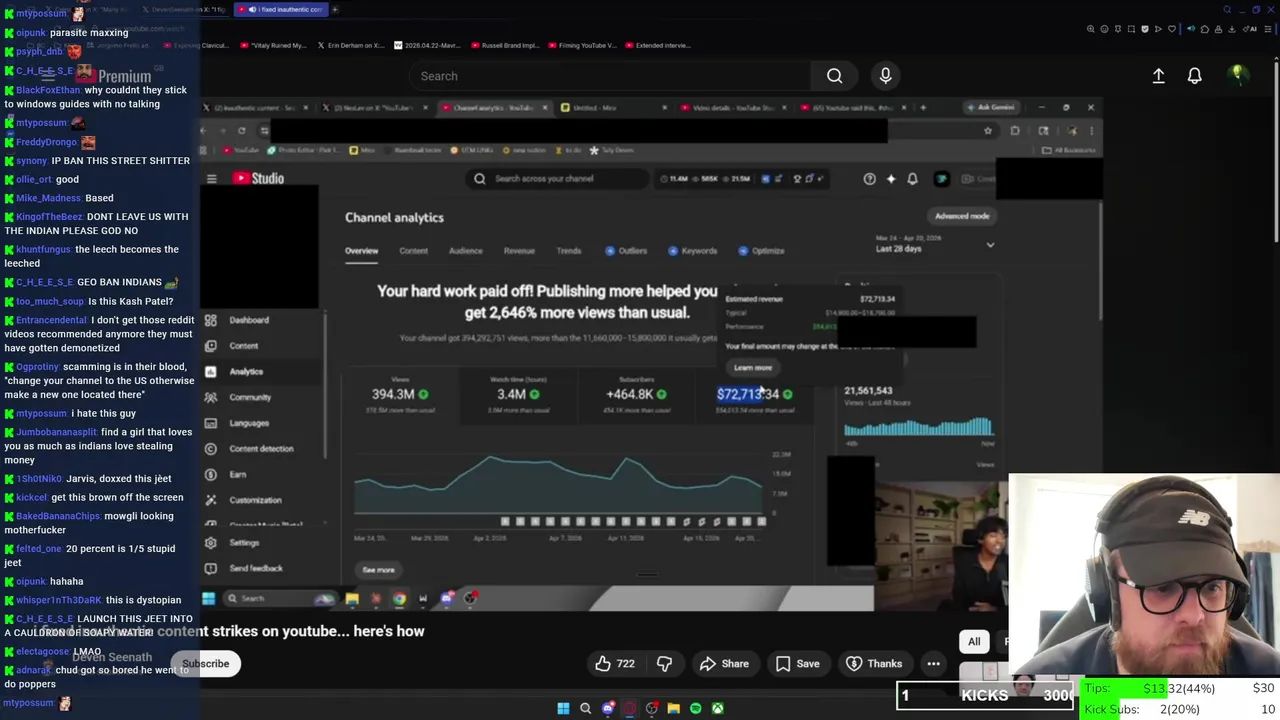
Task: Open the Studio notifications bell
Action: click(x=912, y=179)
